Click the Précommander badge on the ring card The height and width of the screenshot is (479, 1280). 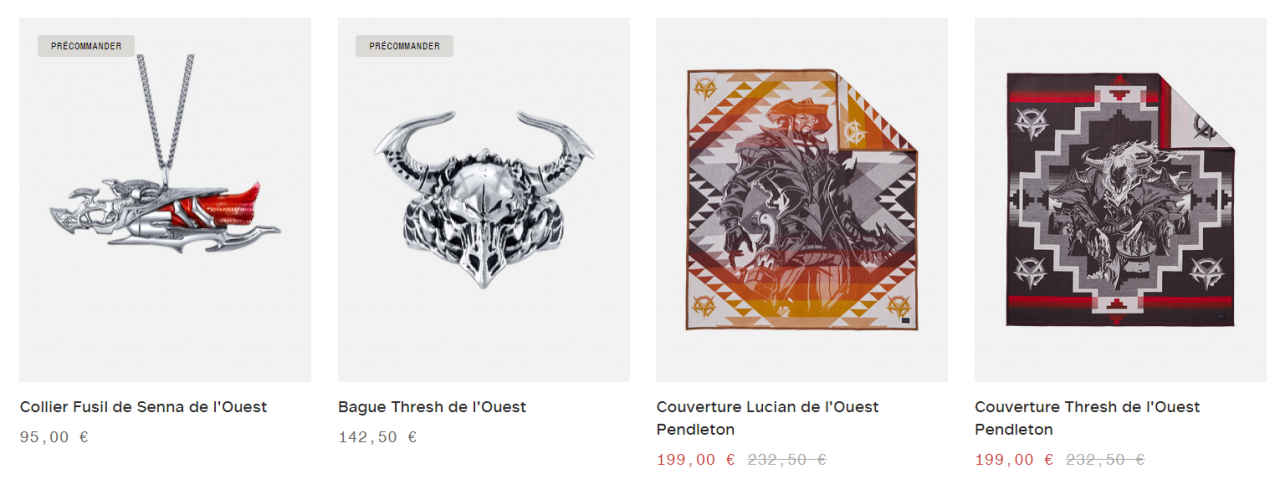[405, 46]
